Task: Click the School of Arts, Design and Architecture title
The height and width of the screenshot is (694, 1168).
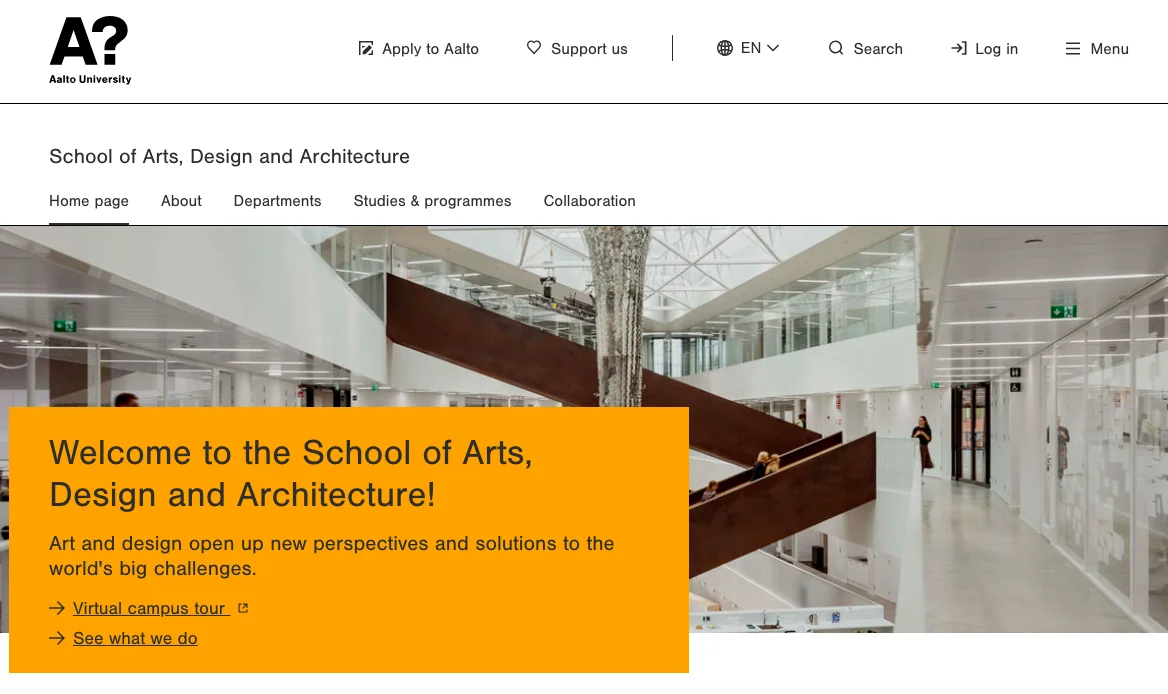Action: click(229, 157)
